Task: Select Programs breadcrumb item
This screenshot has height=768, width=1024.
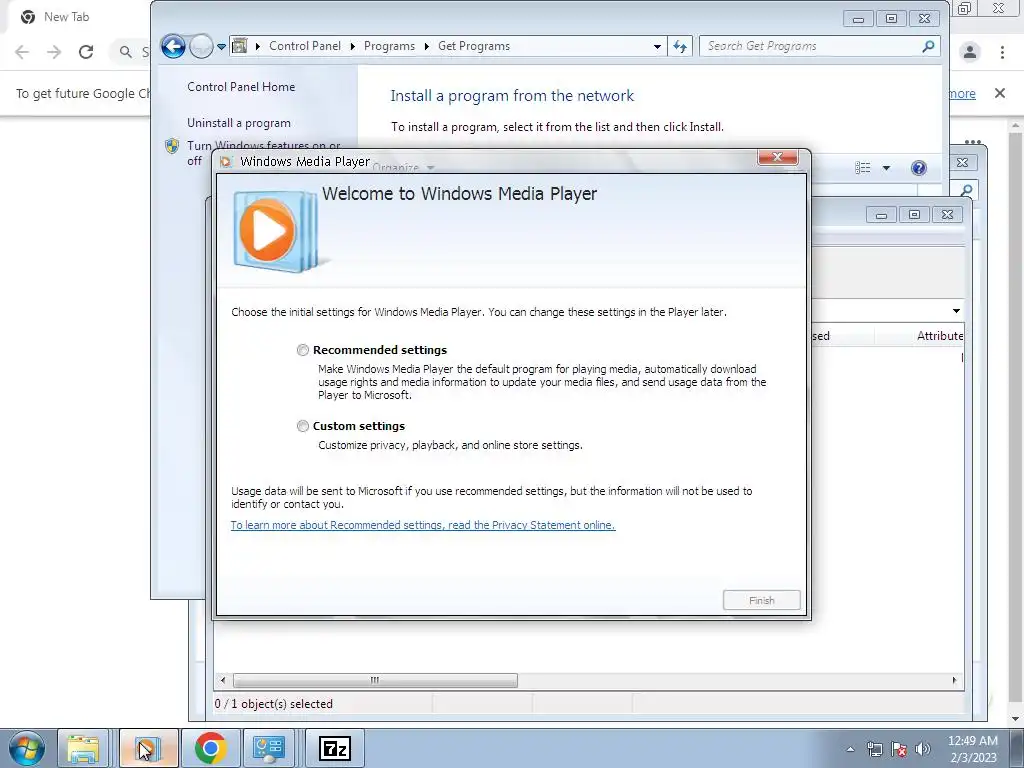Action: pos(389,46)
